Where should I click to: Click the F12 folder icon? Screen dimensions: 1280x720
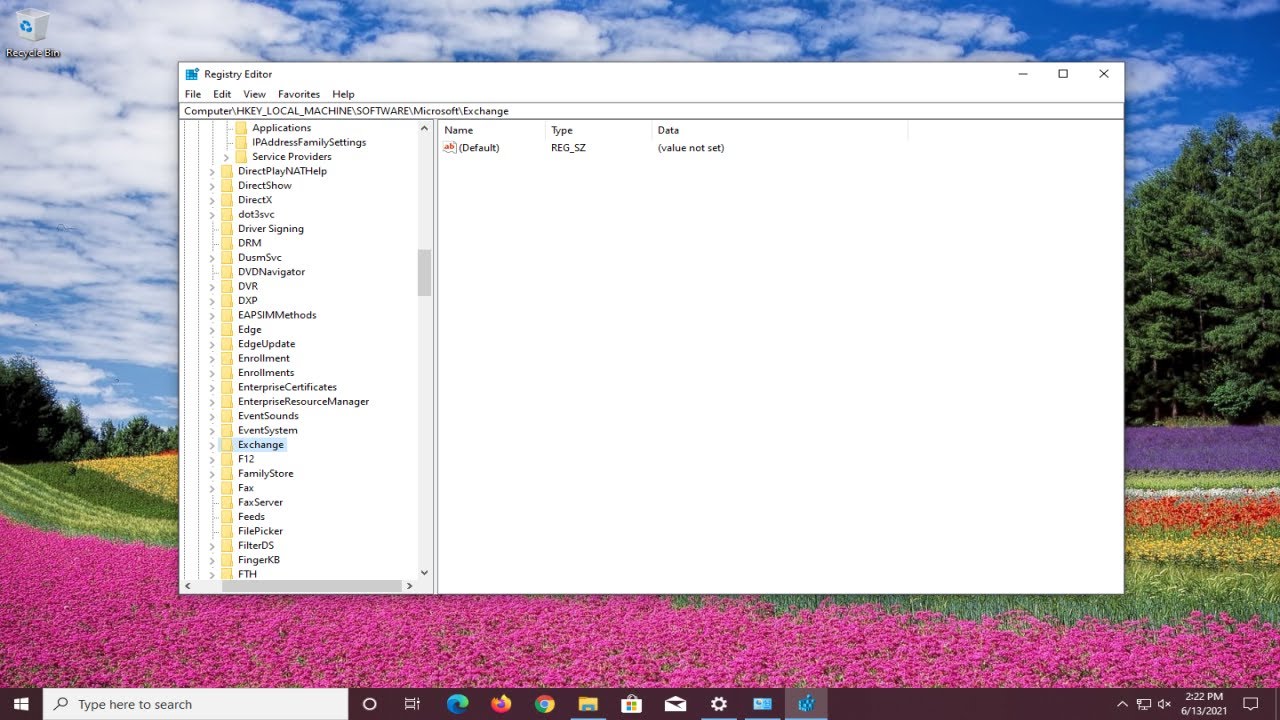point(227,459)
